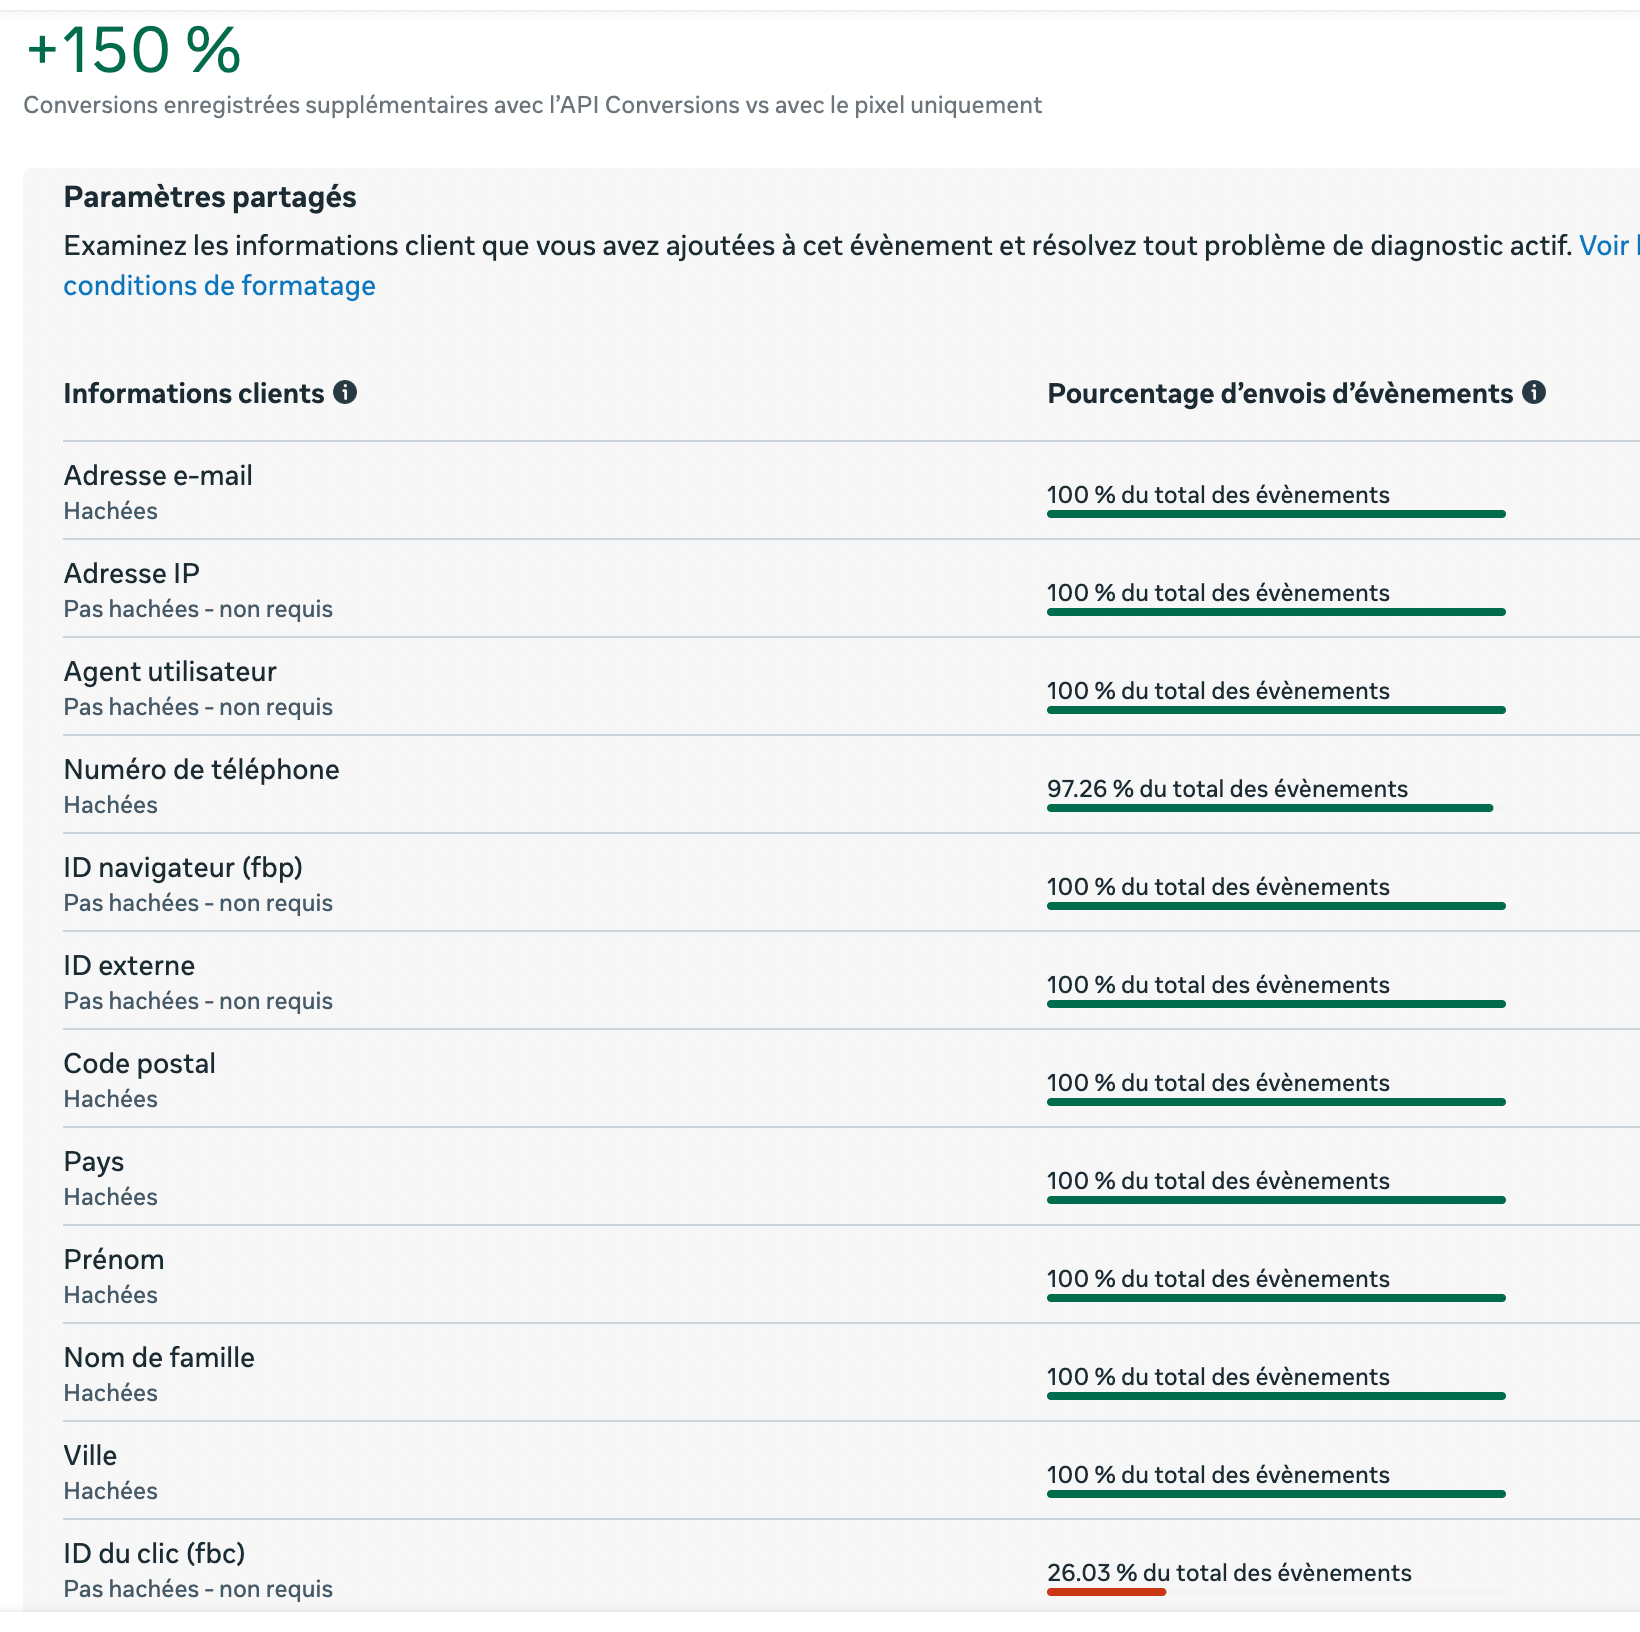The width and height of the screenshot is (1640, 1632).
Task: Click the ID externe parameter name
Action: point(129,965)
